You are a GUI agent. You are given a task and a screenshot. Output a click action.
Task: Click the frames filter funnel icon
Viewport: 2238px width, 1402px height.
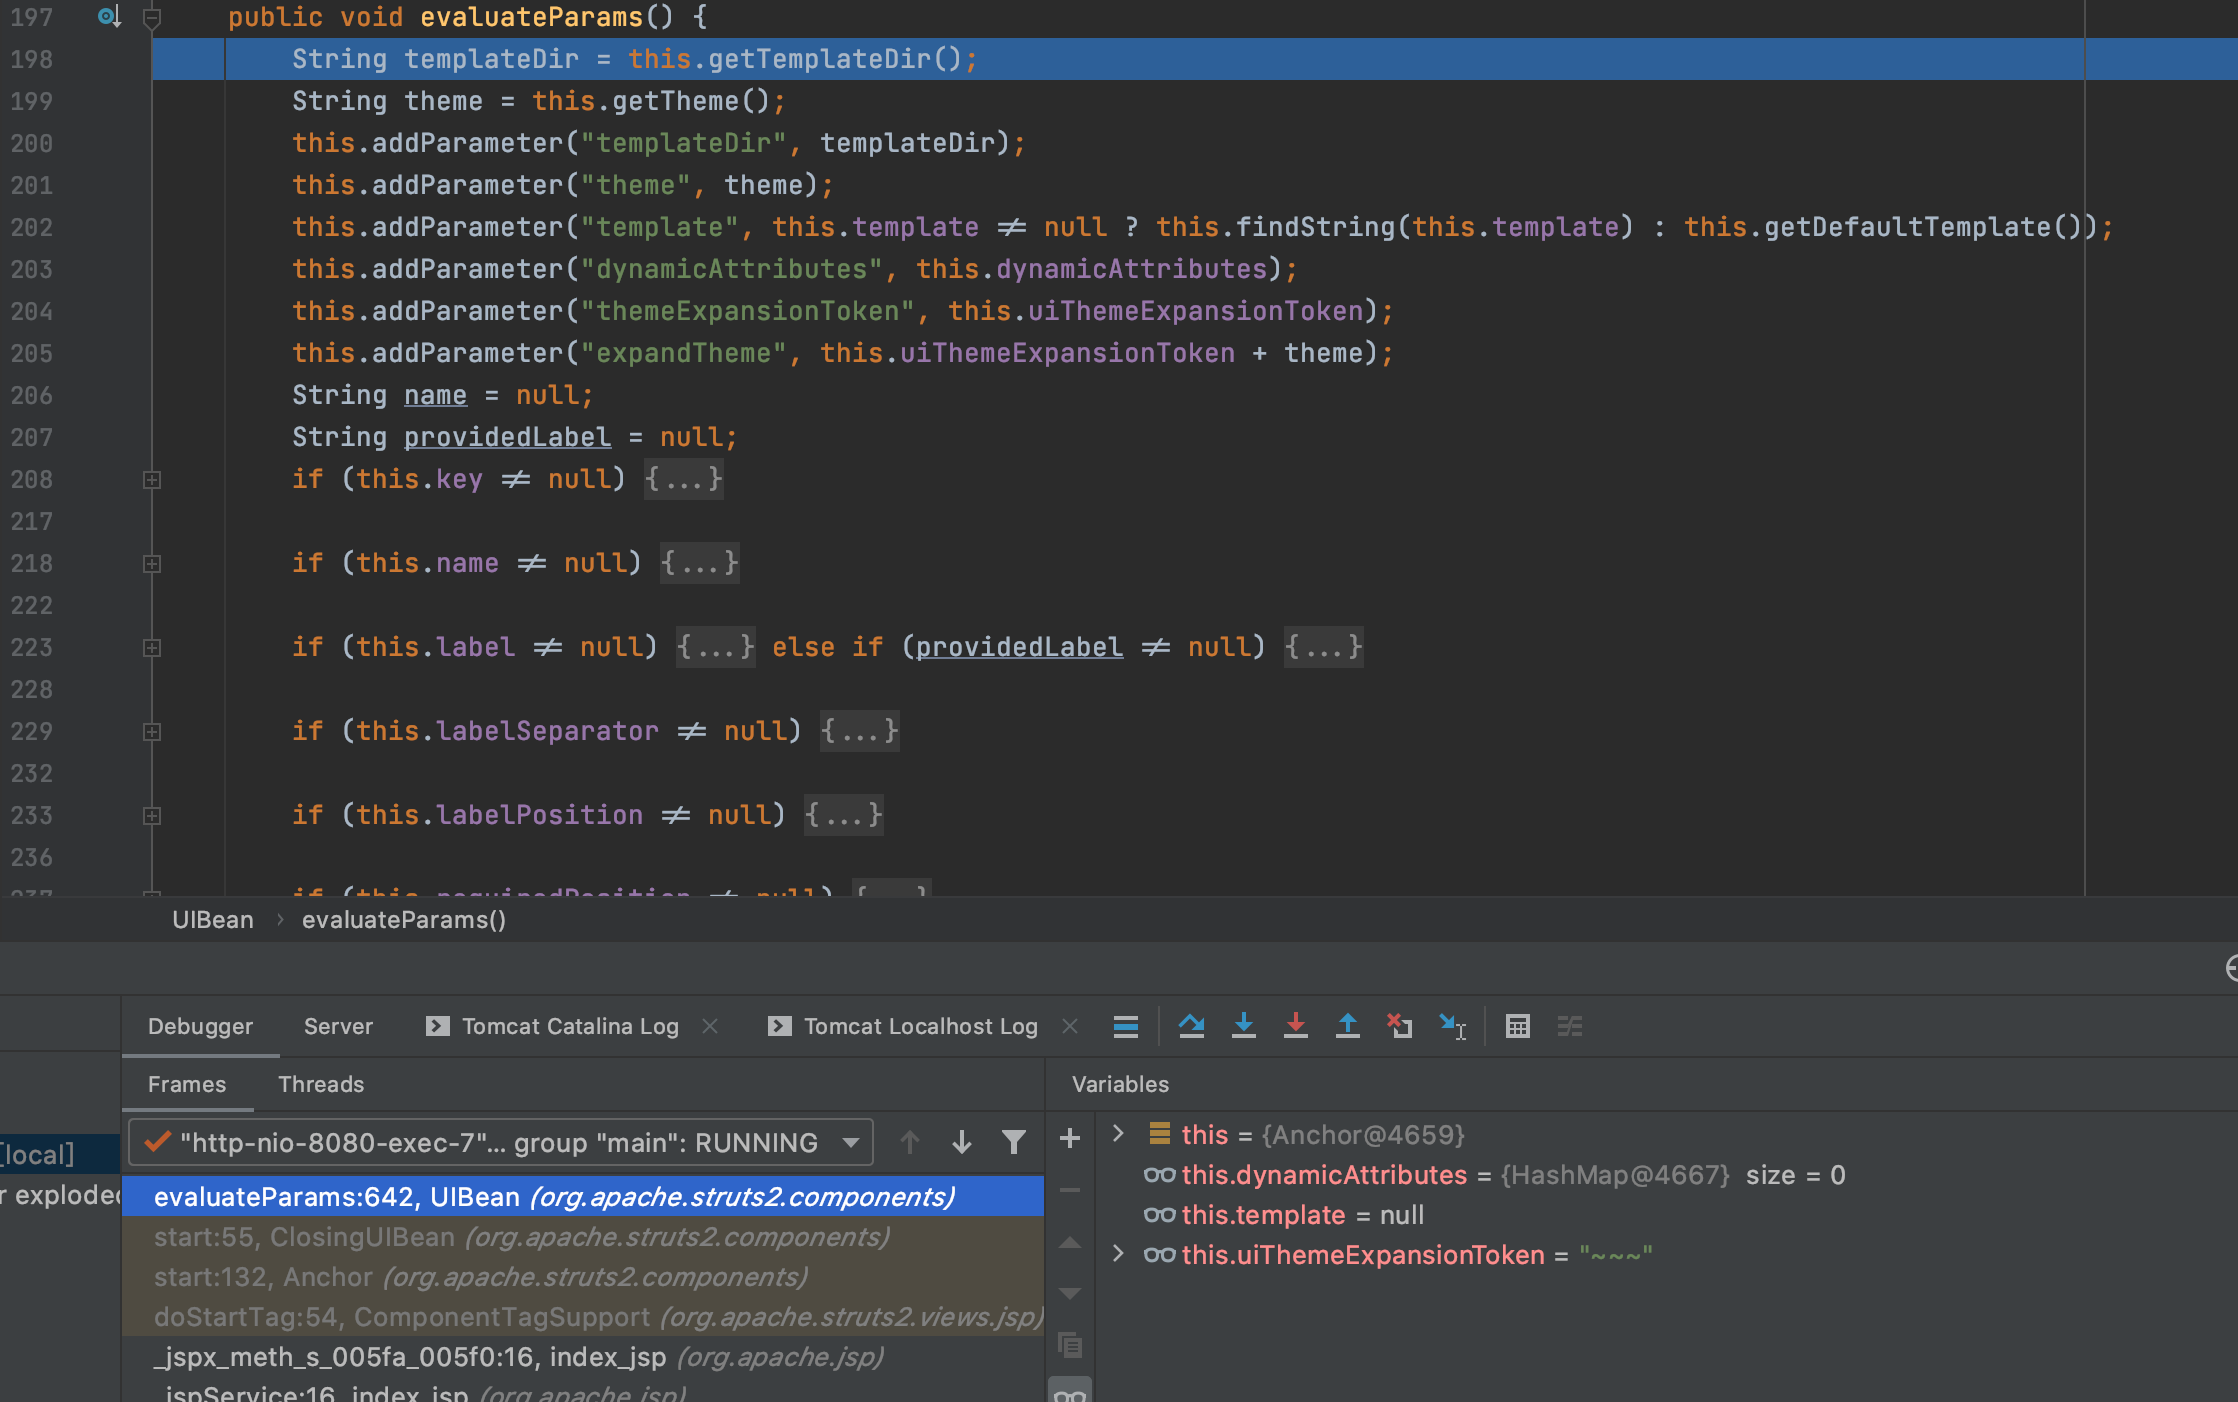click(x=1013, y=1142)
